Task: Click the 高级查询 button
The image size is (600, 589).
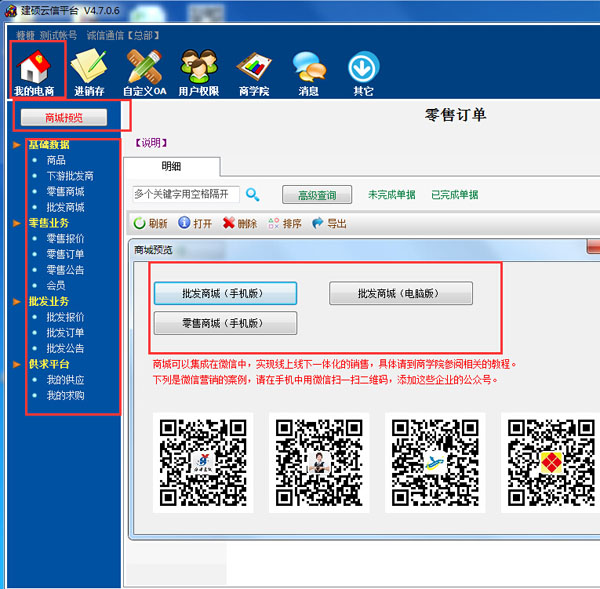Action: (317, 195)
